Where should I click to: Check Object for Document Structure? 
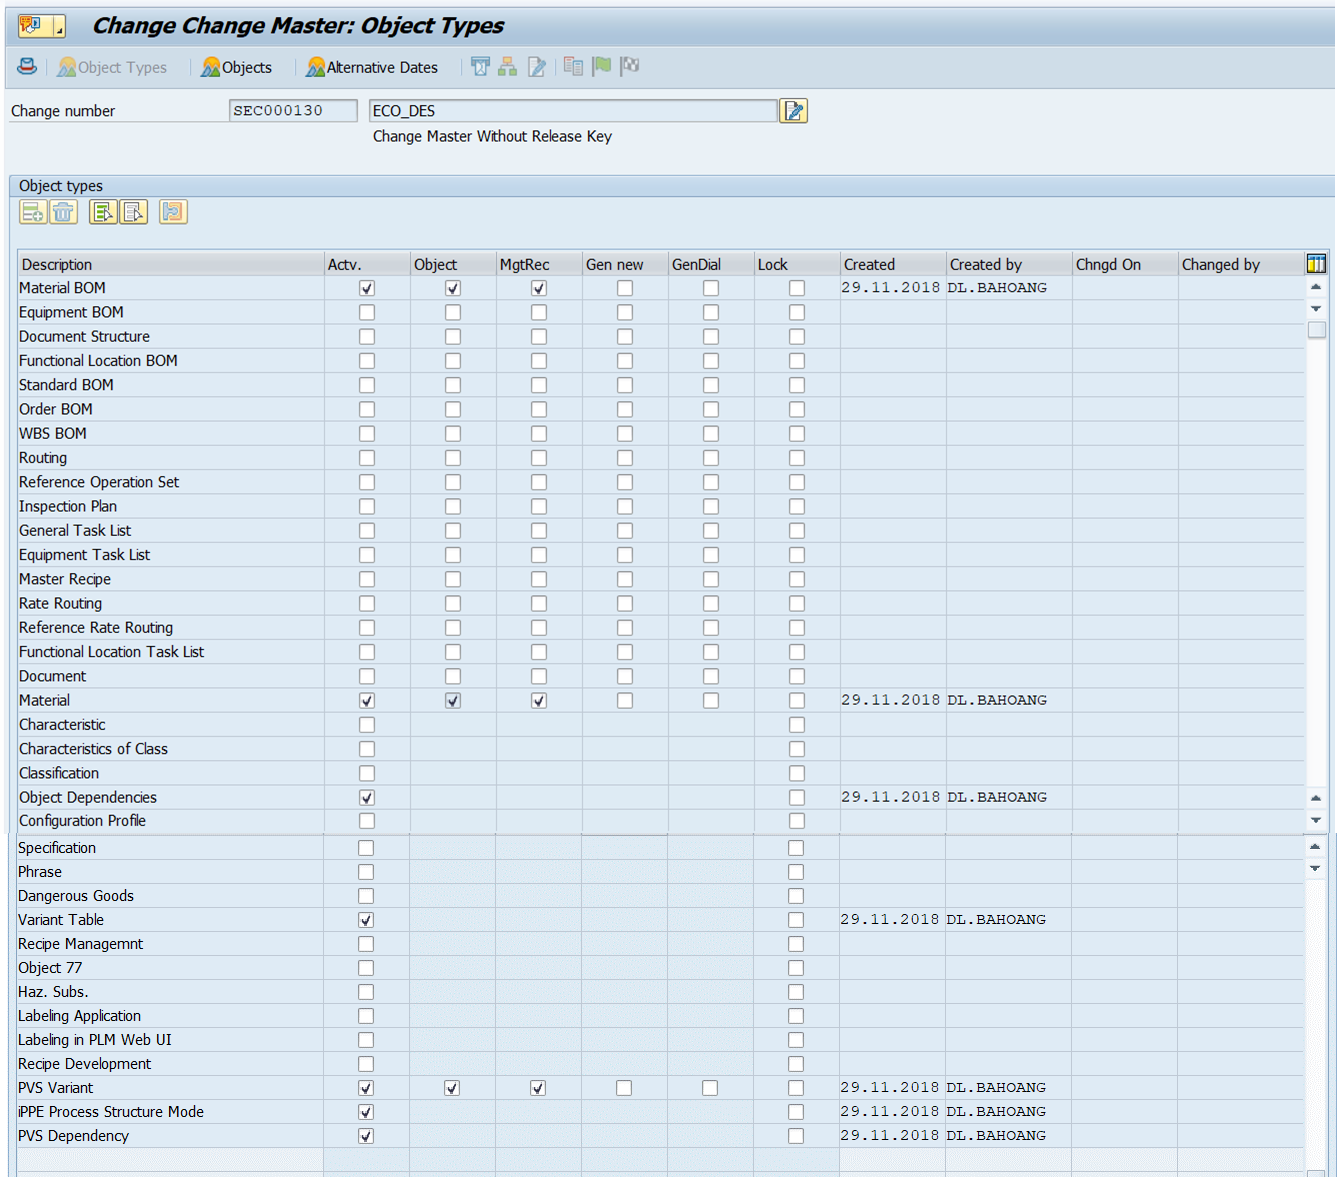click(x=453, y=337)
